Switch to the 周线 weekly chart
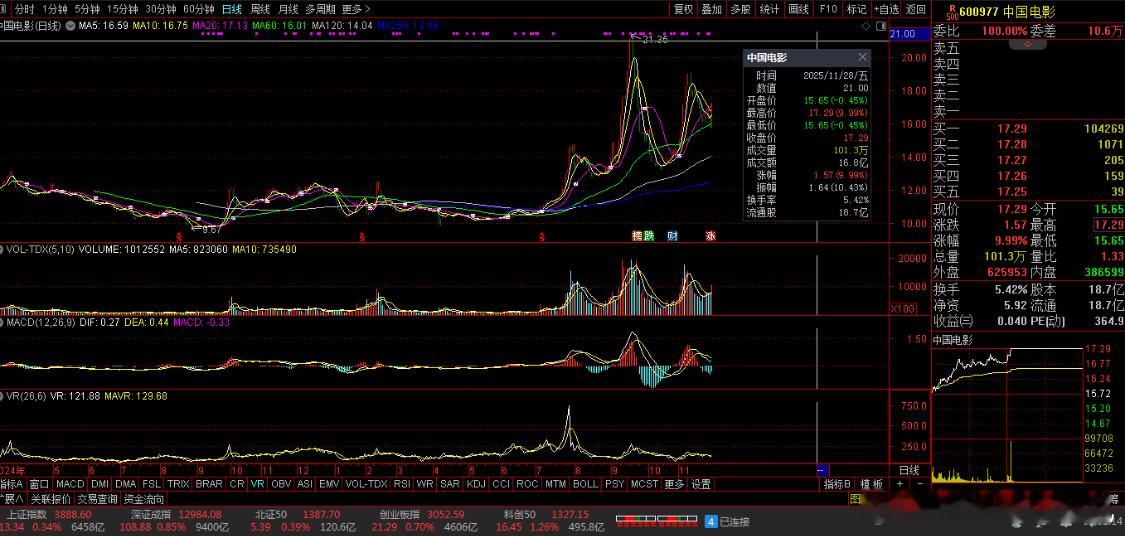Viewport: 1125px width, 536px height. tap(260, 9)
